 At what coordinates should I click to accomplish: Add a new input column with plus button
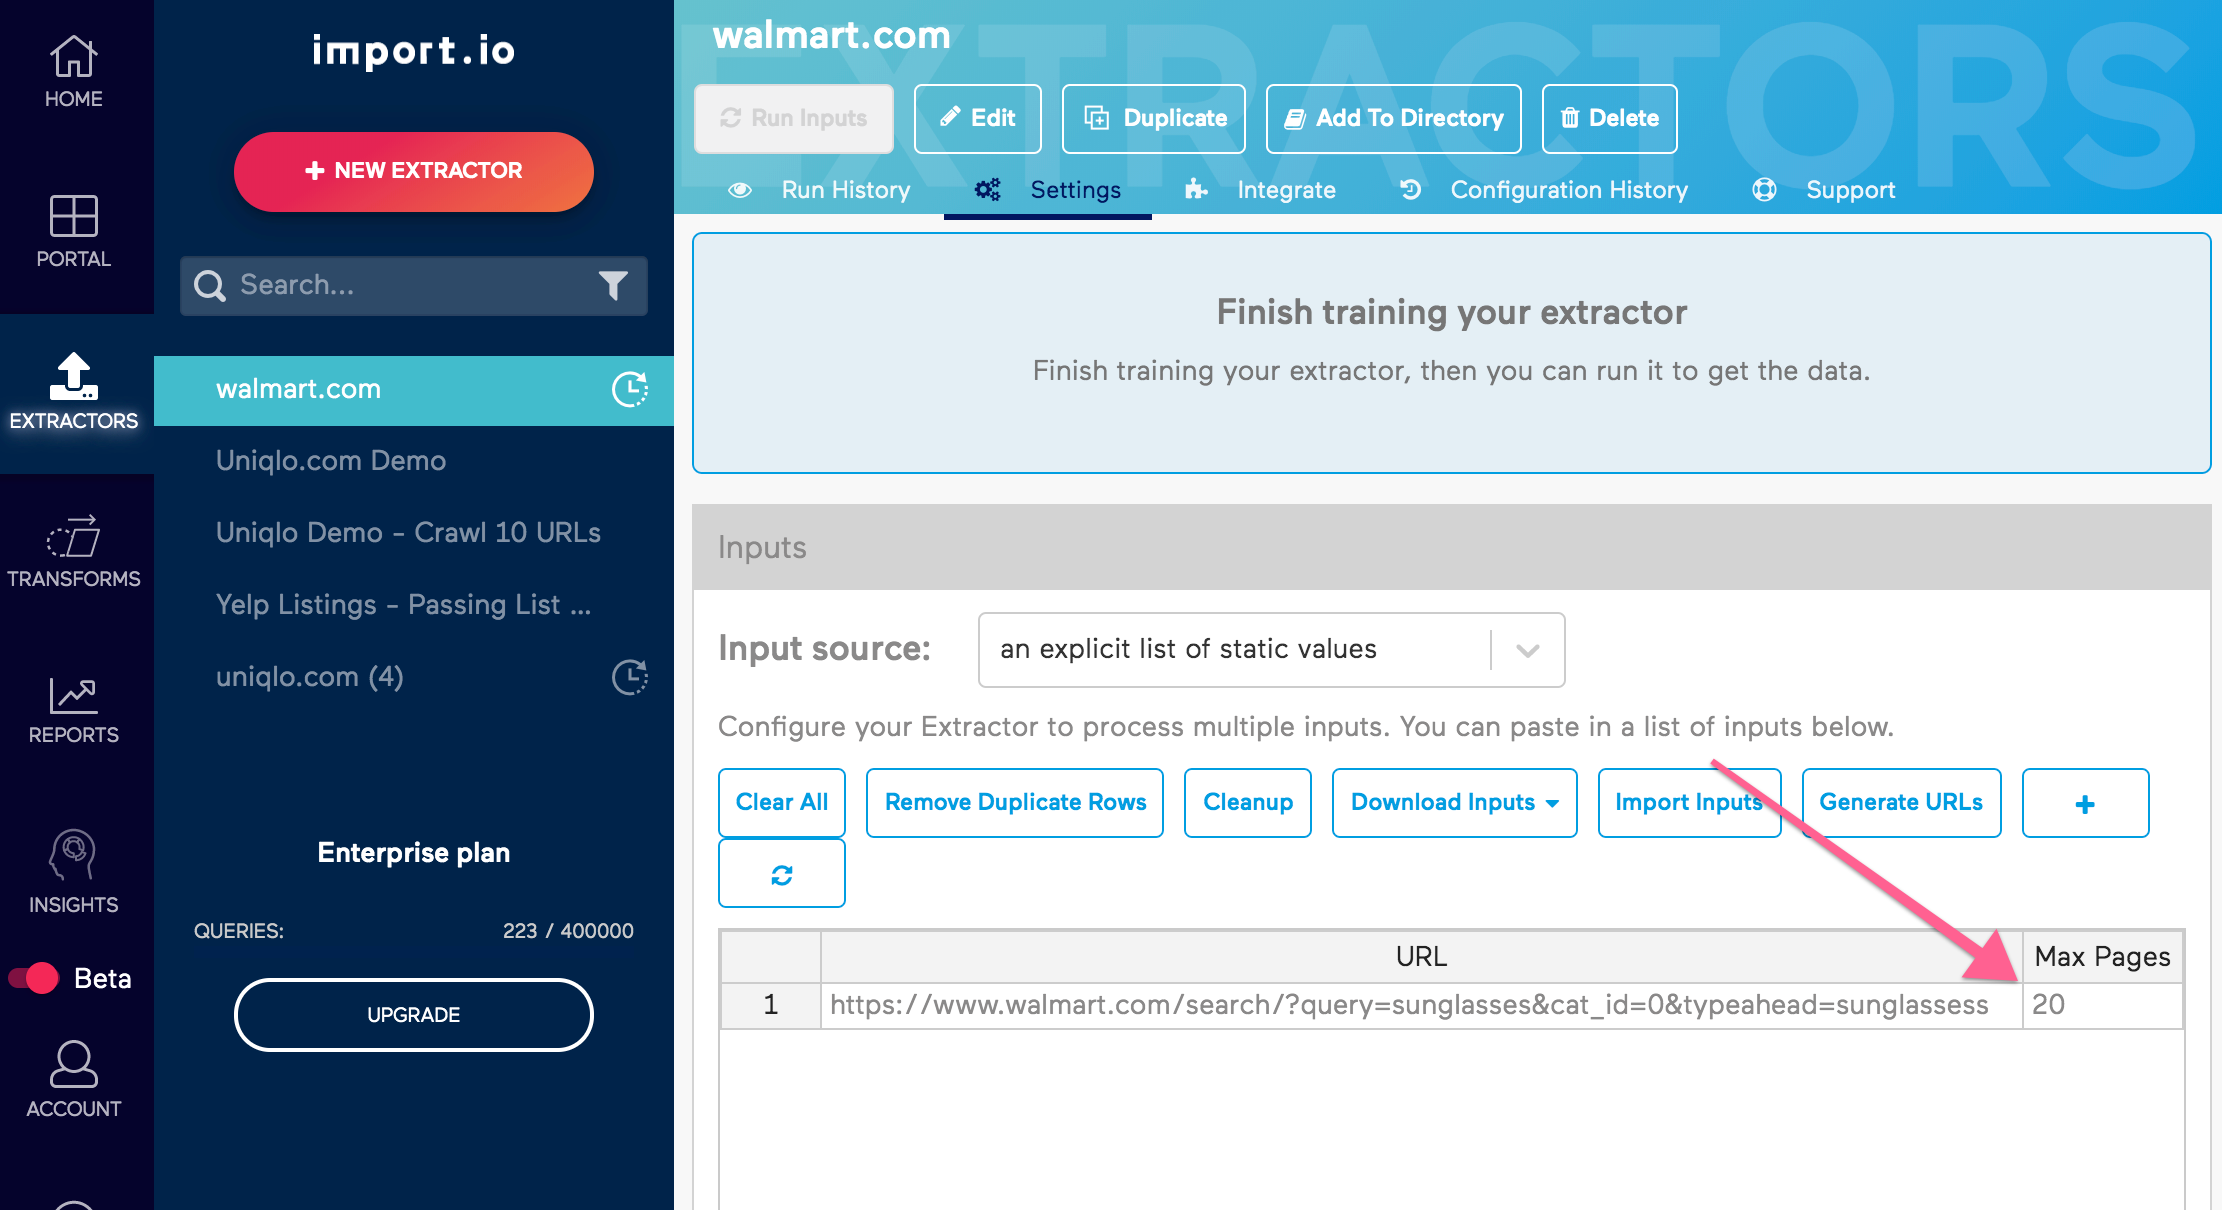[2085, 802]
